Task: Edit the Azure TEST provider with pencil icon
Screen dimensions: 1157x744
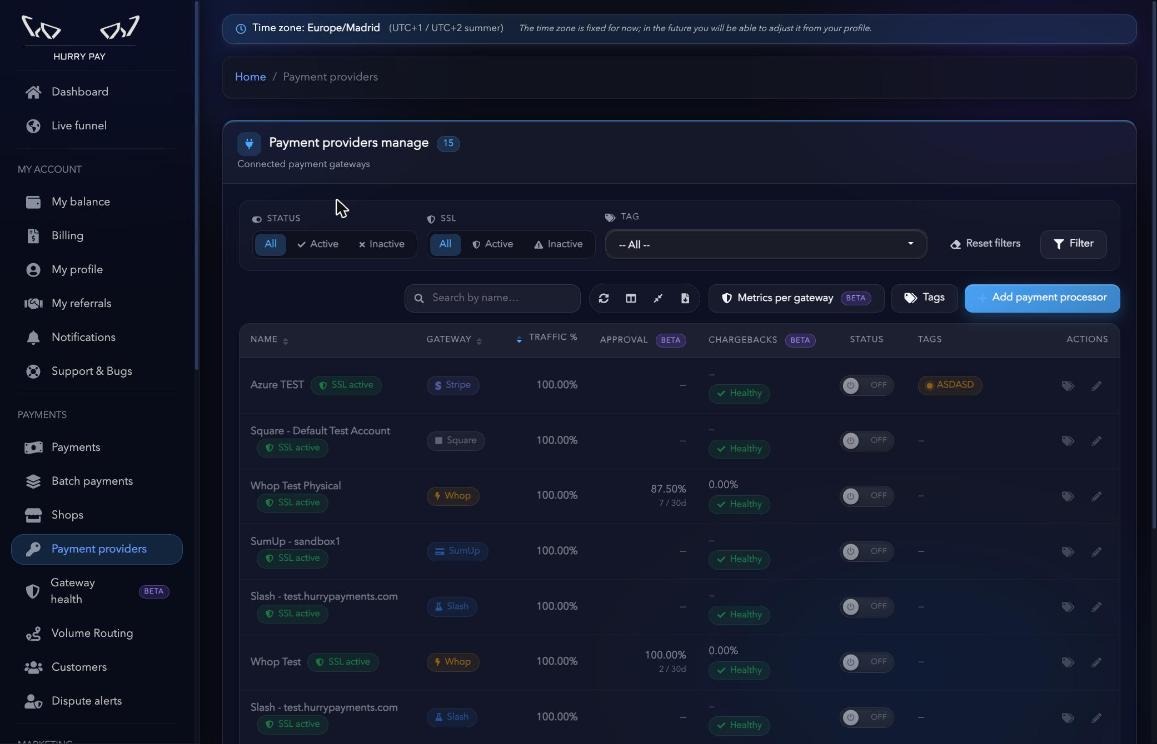Action: point(1096,385)
